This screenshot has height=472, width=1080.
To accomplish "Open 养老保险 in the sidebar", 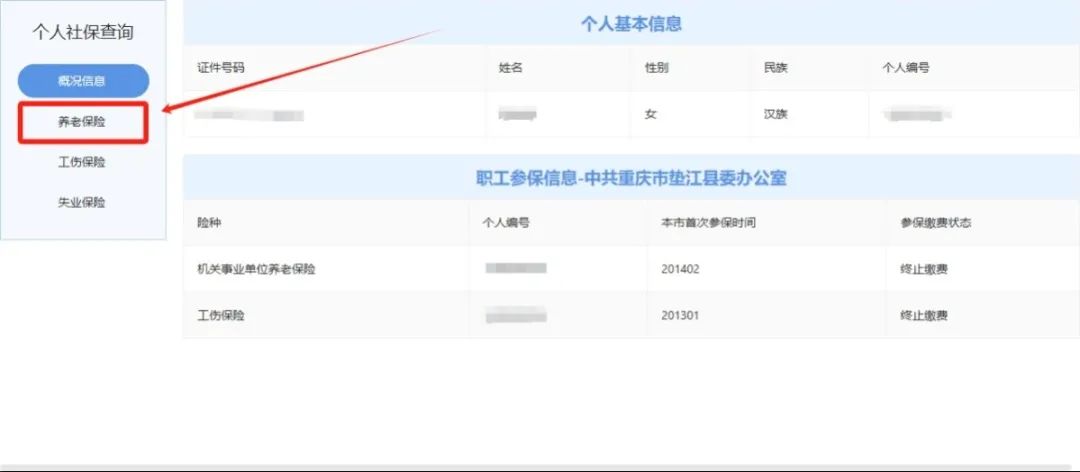I will [x=82, y=122].
